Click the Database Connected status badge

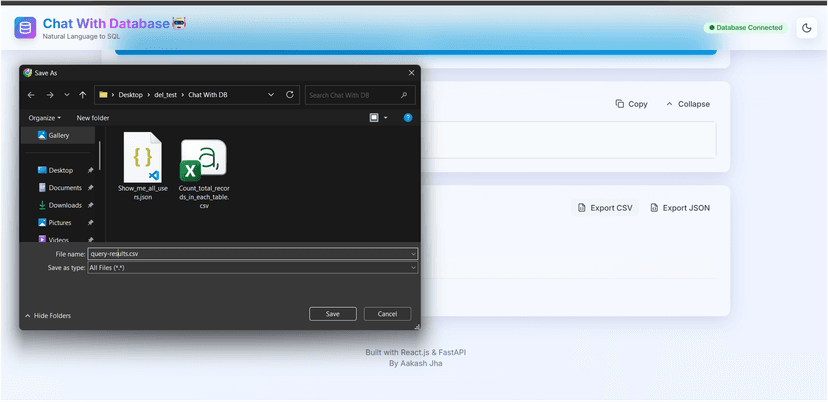746,27
